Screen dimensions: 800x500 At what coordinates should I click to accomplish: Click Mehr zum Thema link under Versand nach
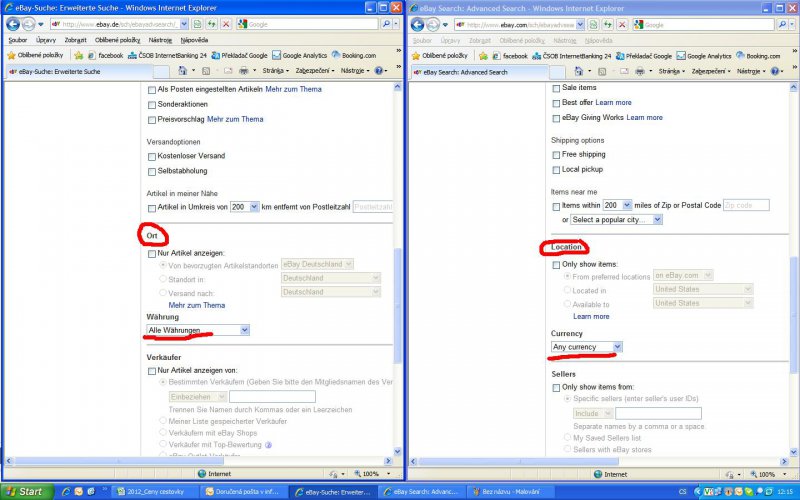pos(196,305)
